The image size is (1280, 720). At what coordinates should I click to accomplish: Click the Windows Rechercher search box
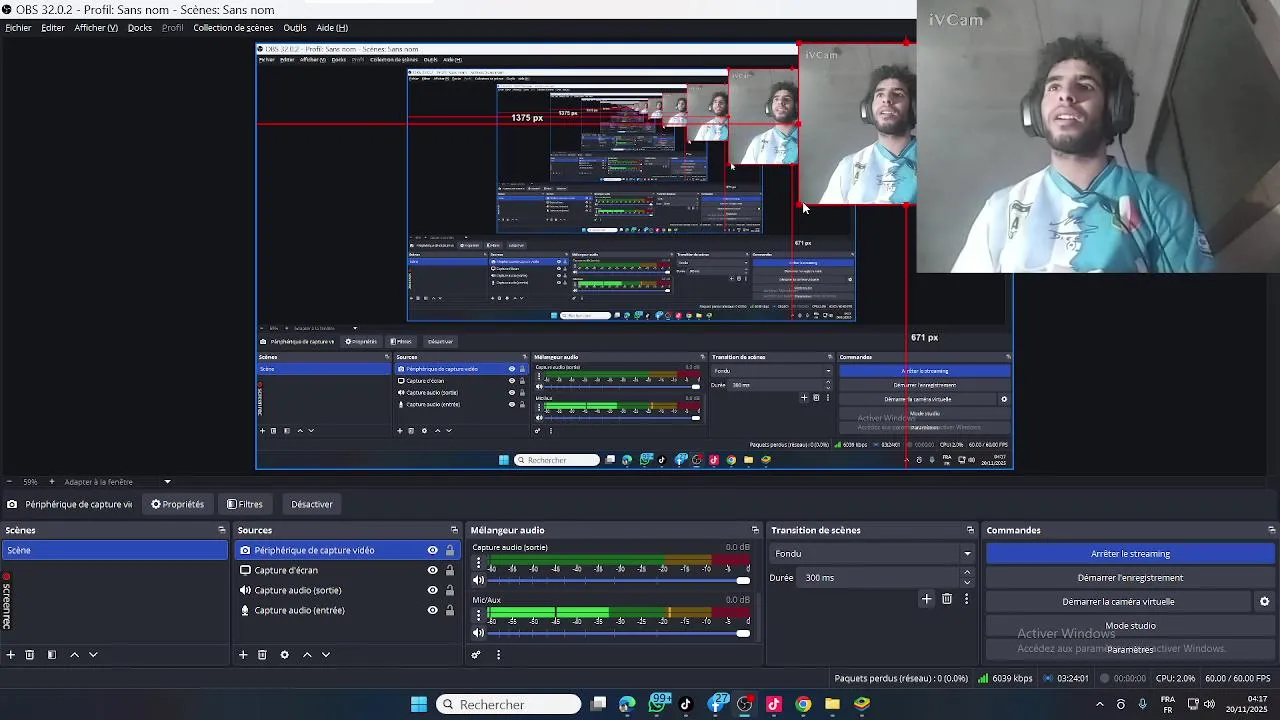point(508,704)
